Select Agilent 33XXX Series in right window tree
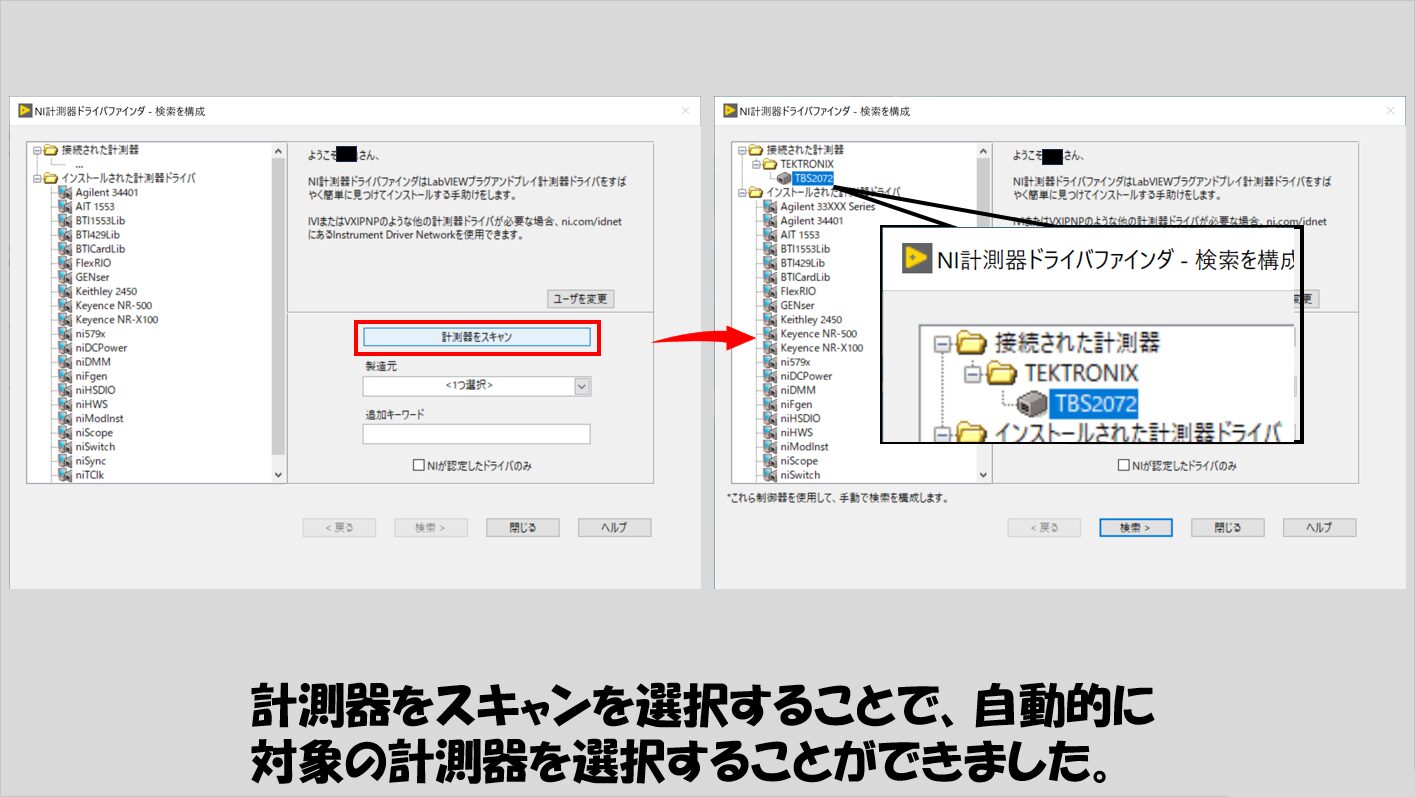 coord(828,207)
